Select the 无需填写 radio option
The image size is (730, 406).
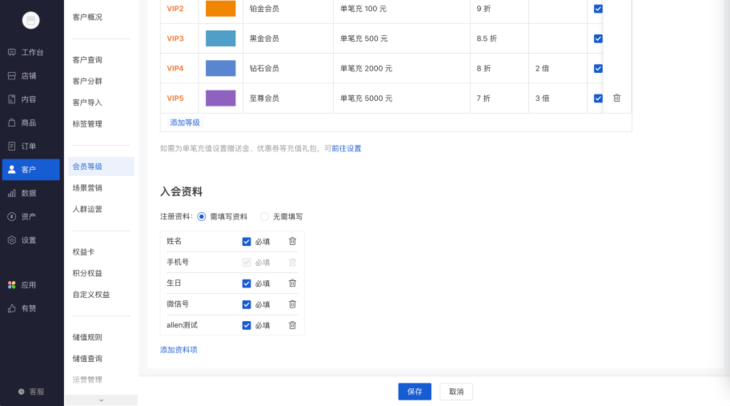pyautogui.click(x=265, y=216)
